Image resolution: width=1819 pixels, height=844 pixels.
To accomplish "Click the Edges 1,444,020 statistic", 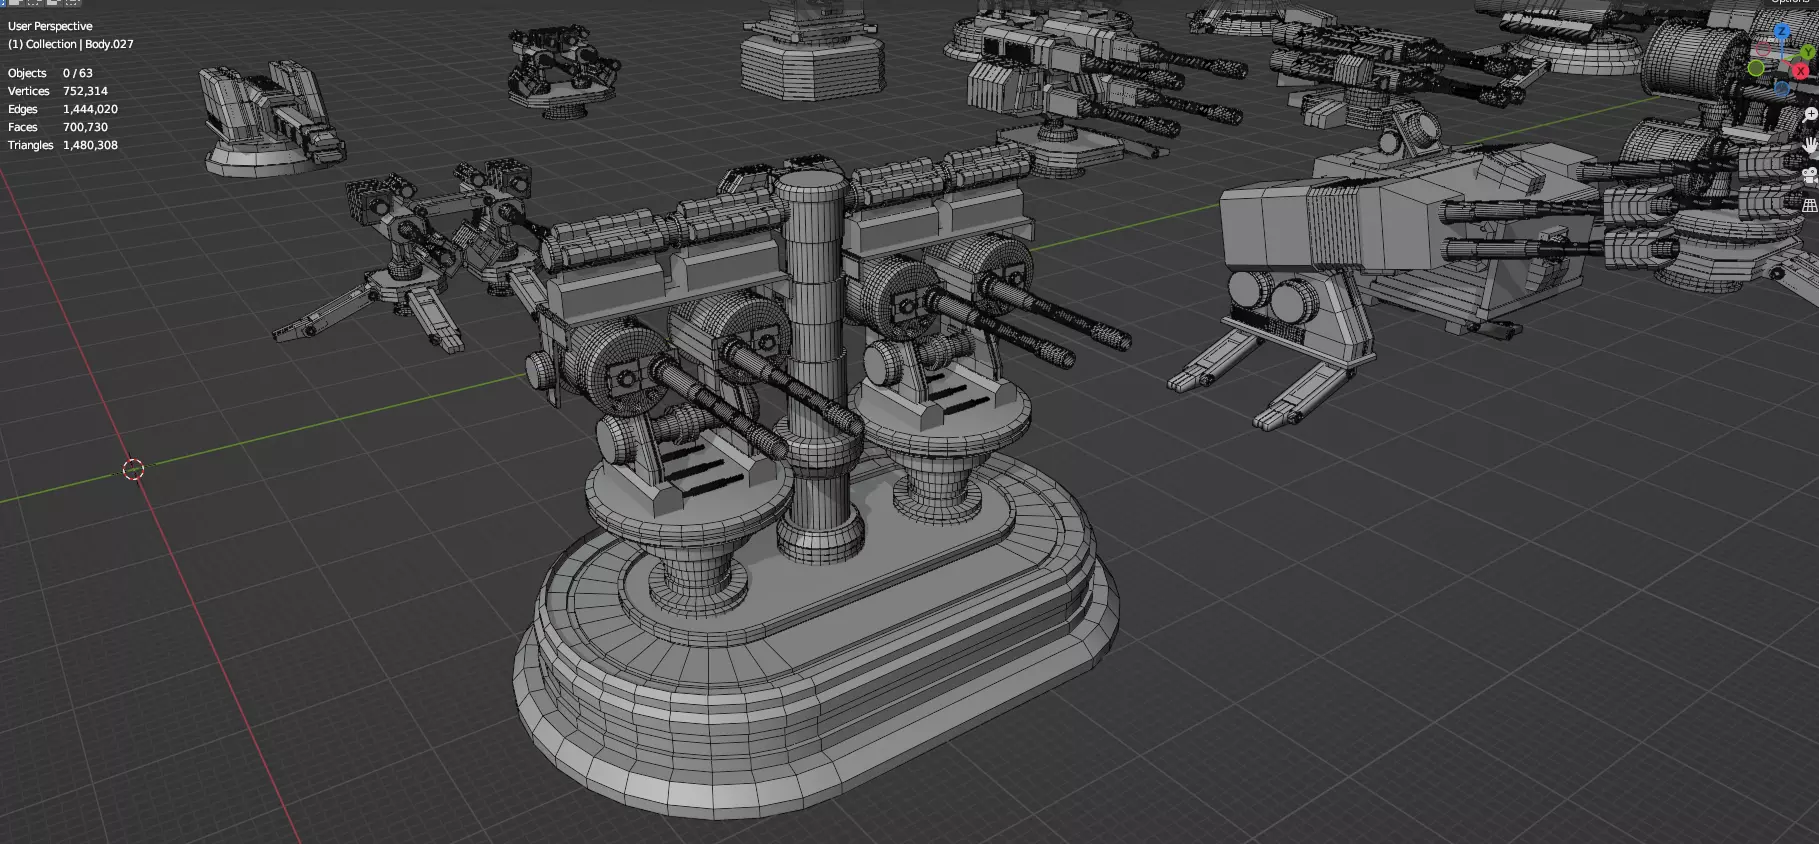I will click(63, 109).
